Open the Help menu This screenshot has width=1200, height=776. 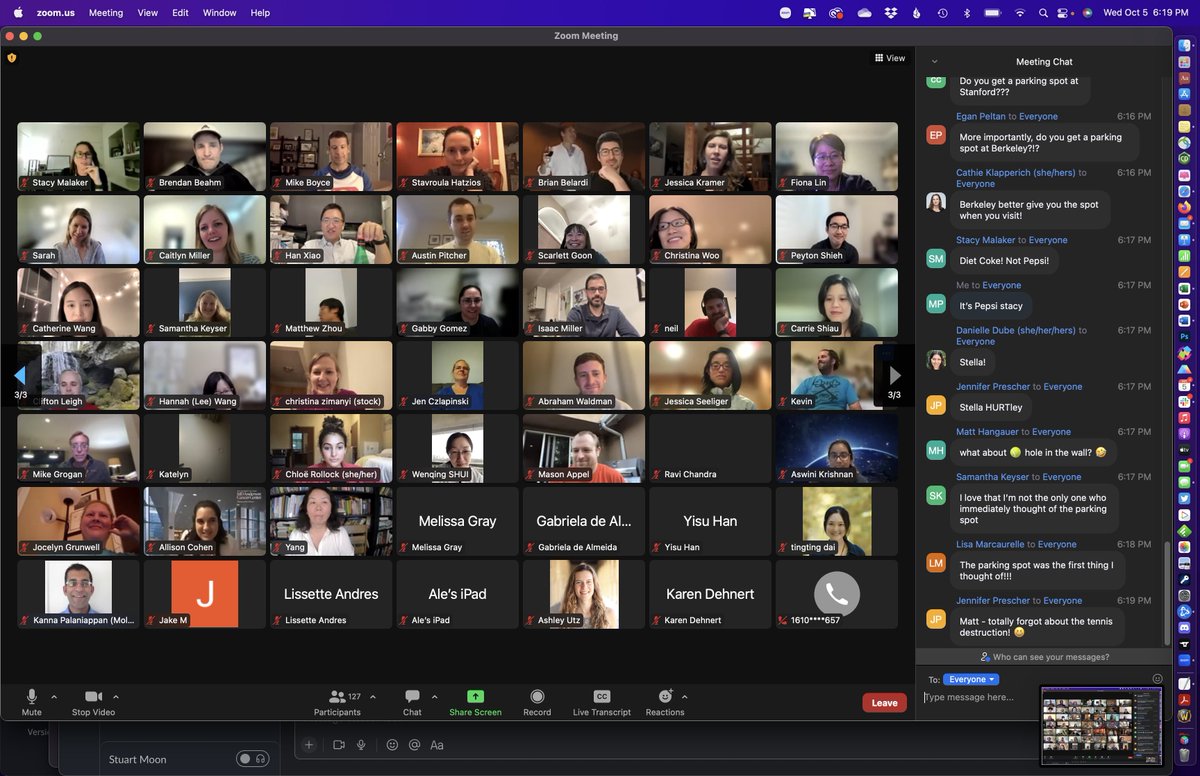[260, 13]
